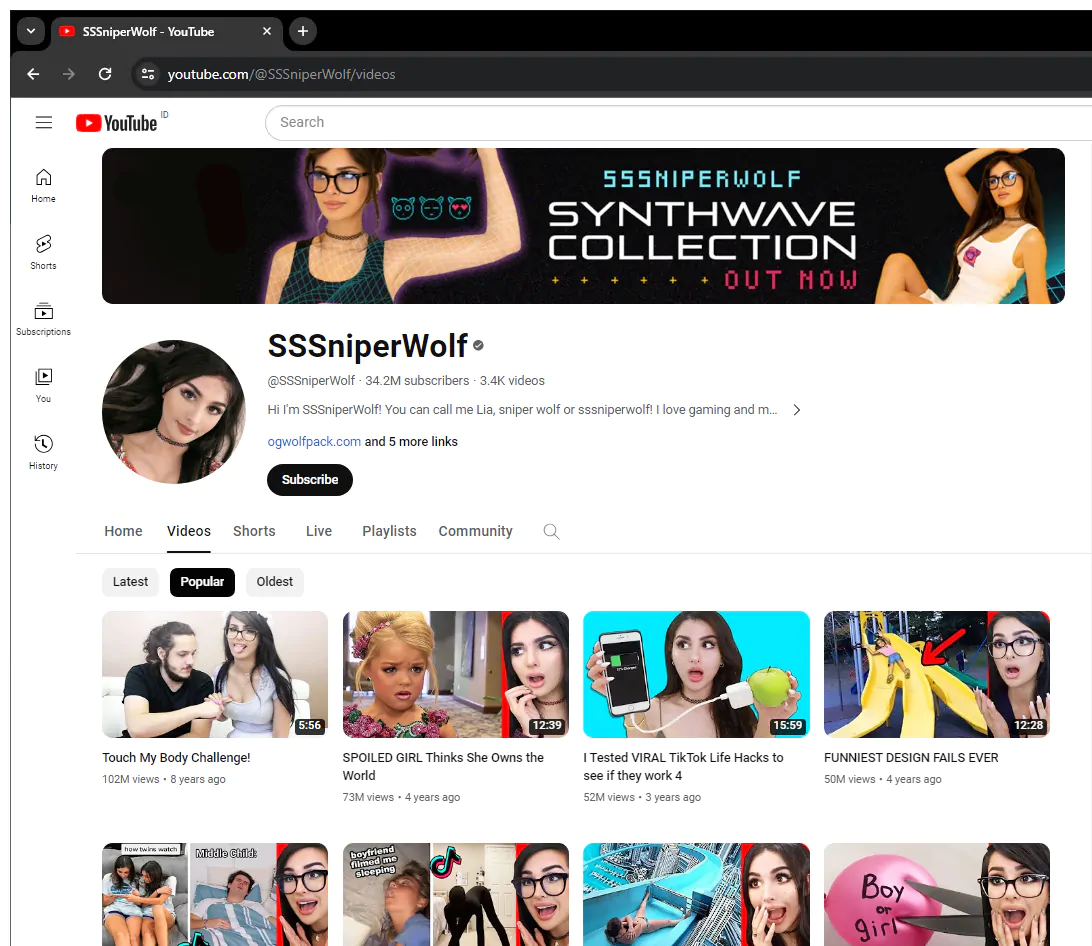1092x946 pixels.
Task: Switch to the channel Home tab
Action: [123, 531]
